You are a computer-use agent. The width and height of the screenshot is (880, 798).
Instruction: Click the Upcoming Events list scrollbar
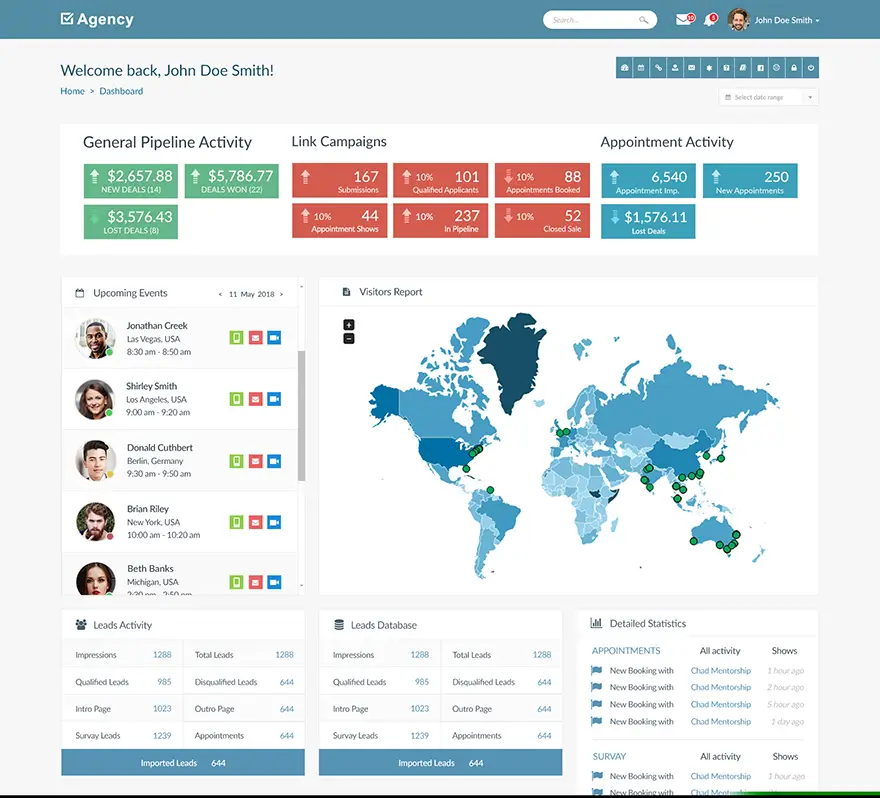[x=301, y=420]
